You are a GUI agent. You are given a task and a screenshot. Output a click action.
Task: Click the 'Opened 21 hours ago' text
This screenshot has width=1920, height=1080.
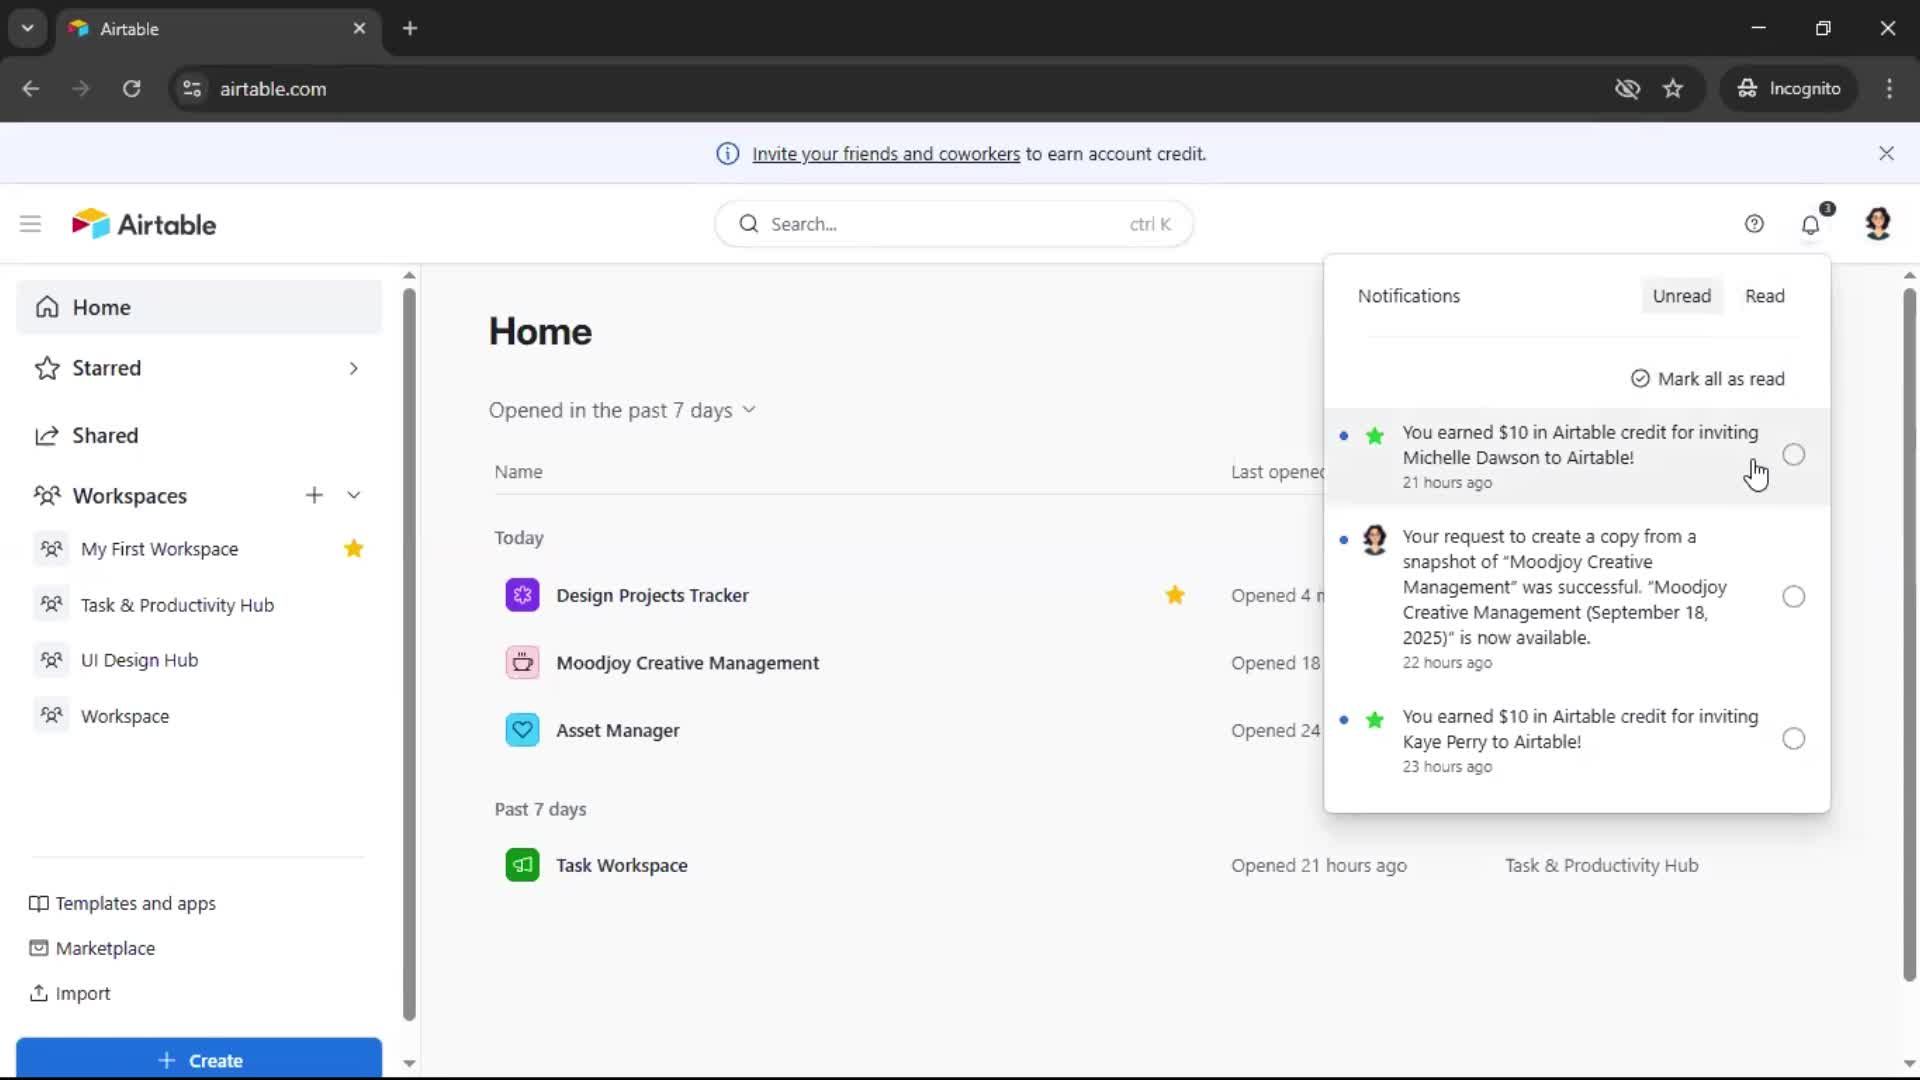click(x=1318, y=865)
